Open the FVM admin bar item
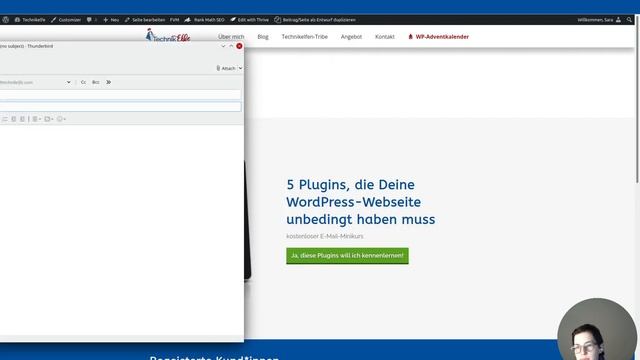The width and height of the screenshot is (640, 360). [x=174, y=20]
